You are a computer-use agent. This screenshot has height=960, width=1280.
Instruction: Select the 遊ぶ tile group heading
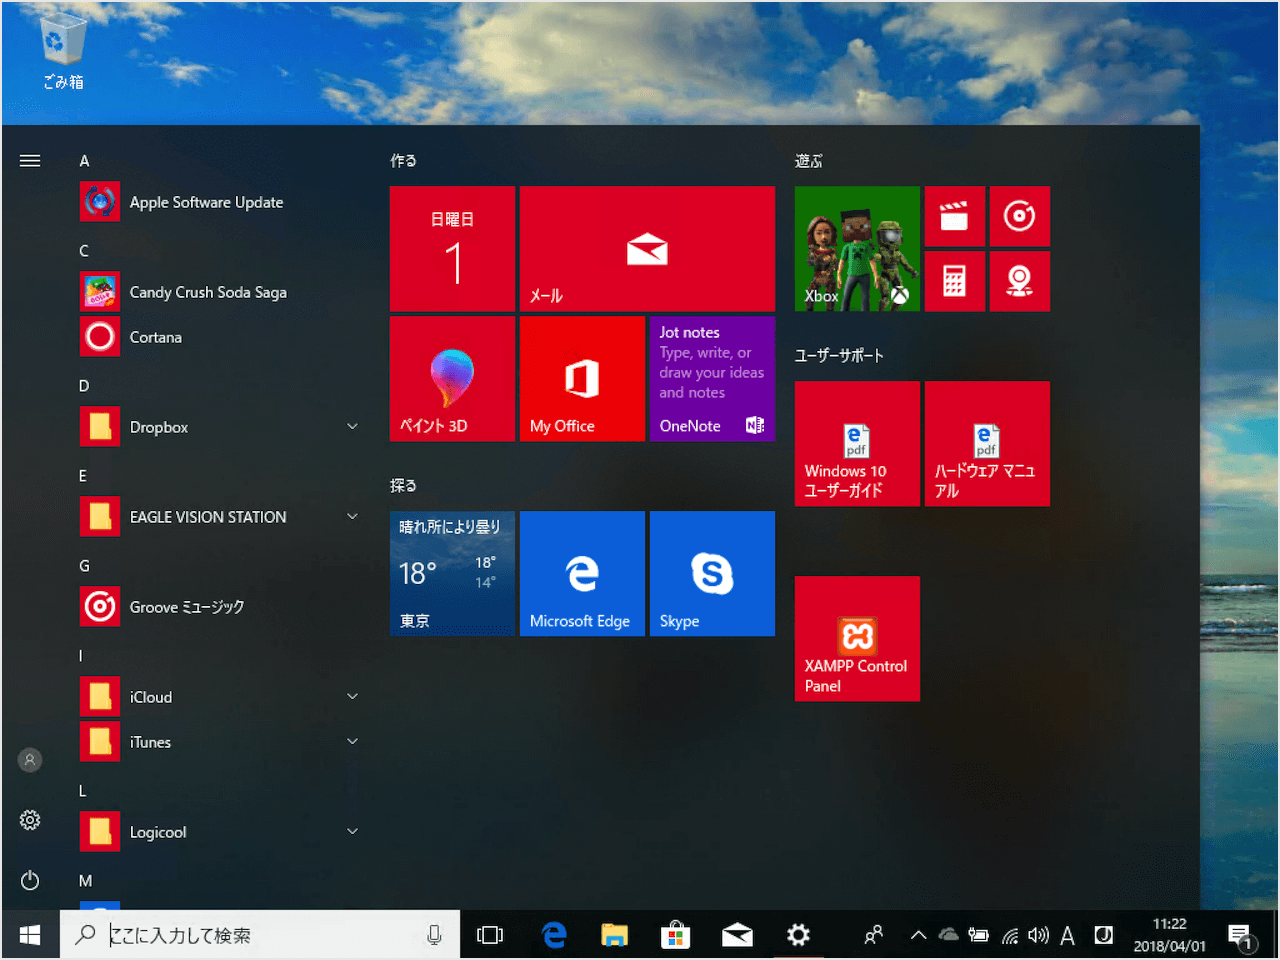[808, 160]
